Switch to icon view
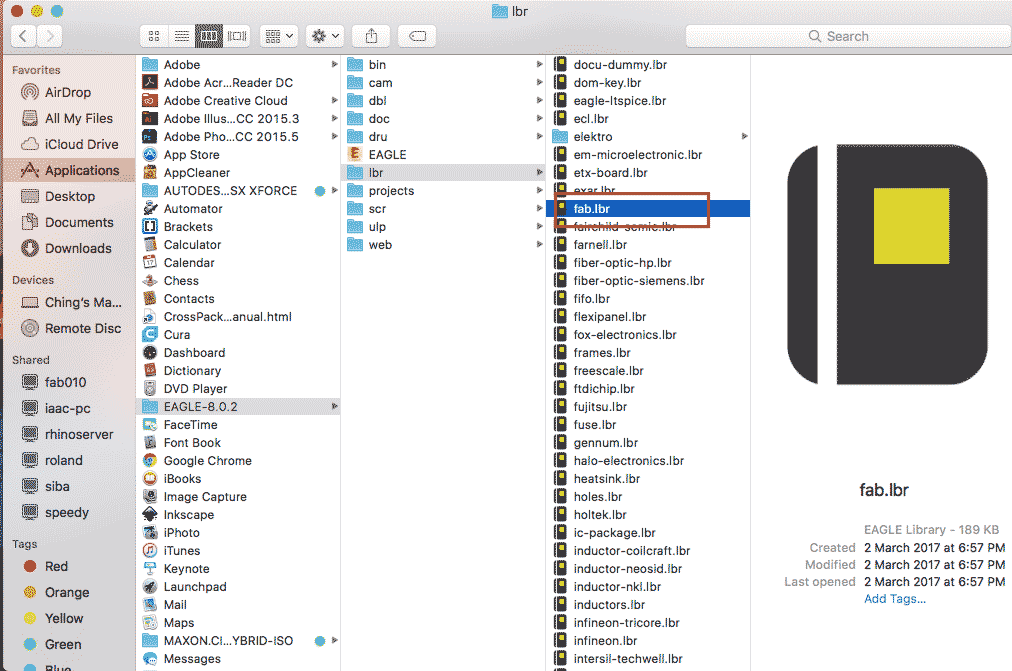This screenshot has width=1012, height=671. (x=154, y=36)
